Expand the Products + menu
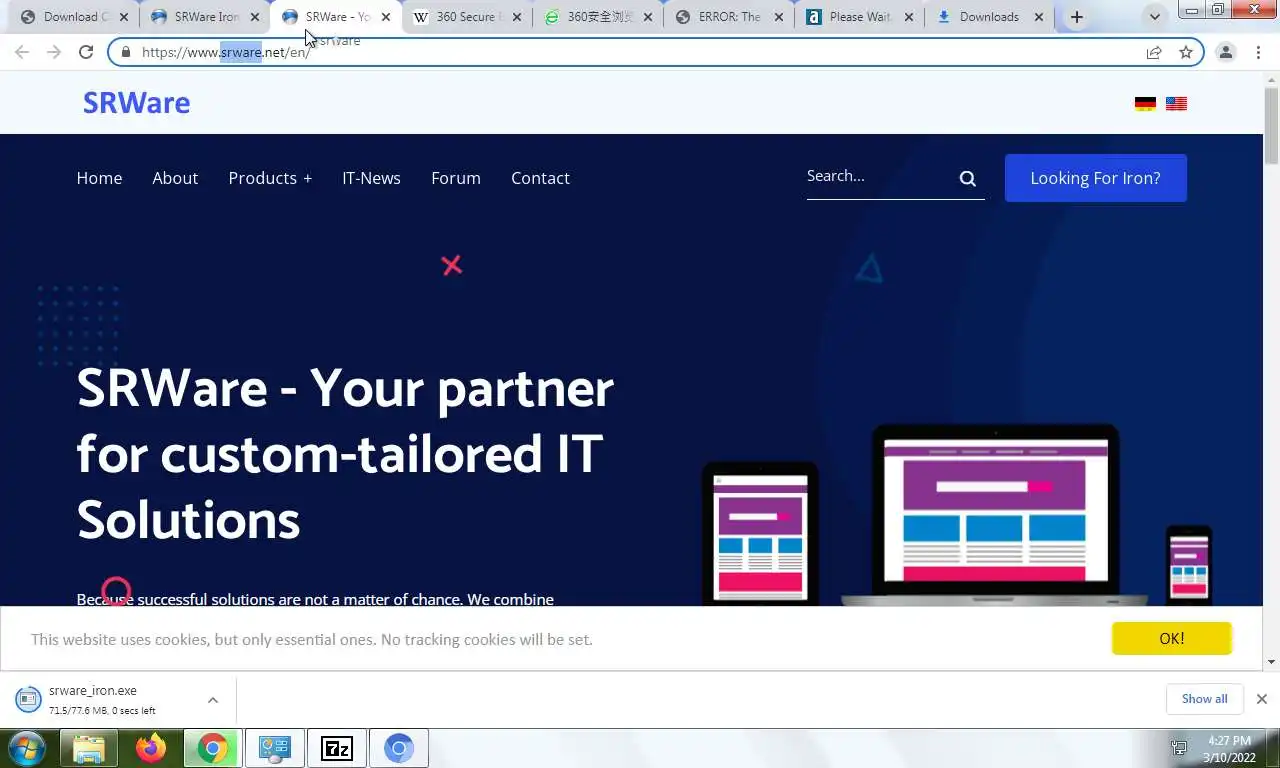Screen dimensions: 1280x768 pyautogui.click(x=270, y=178)
